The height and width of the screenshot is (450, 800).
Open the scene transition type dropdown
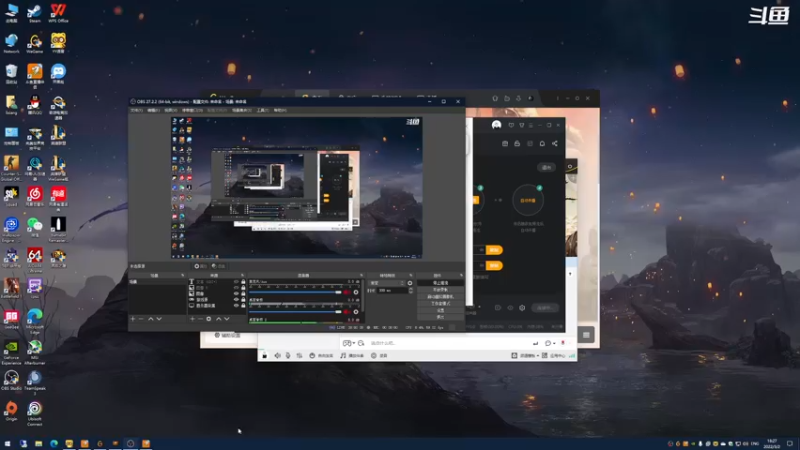[387, 283]
